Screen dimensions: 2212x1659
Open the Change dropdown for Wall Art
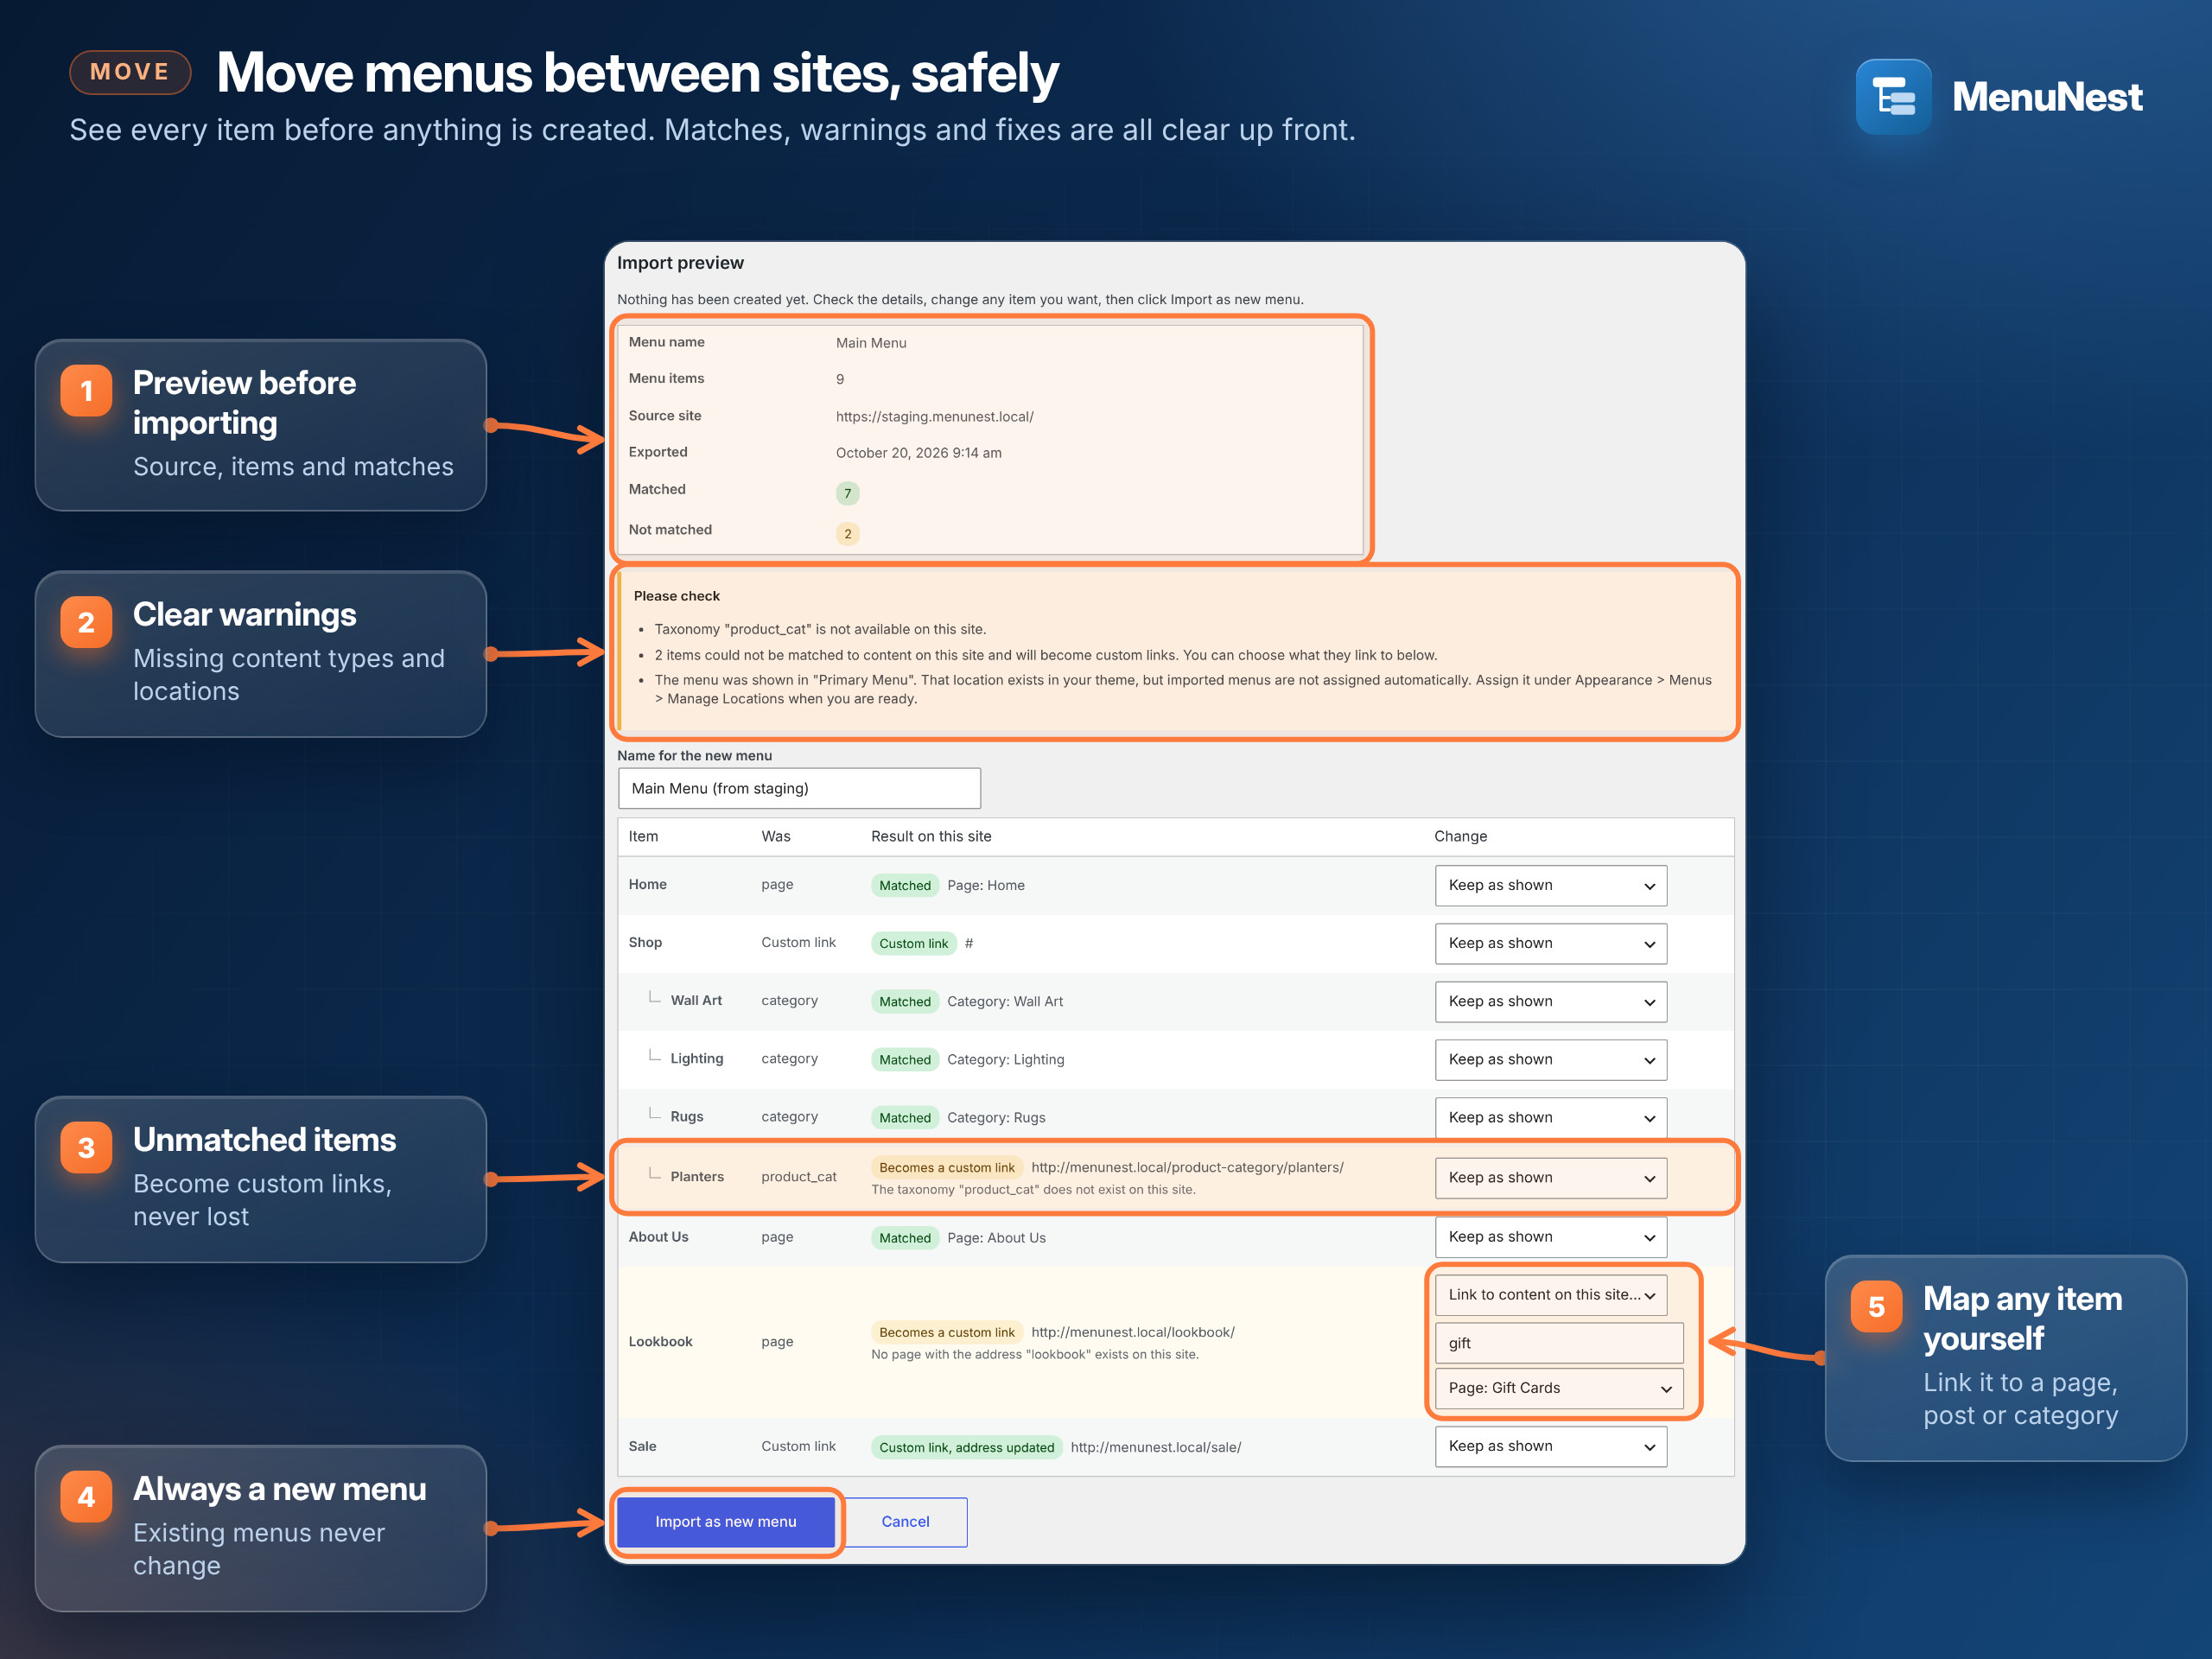(1550, 1001)
